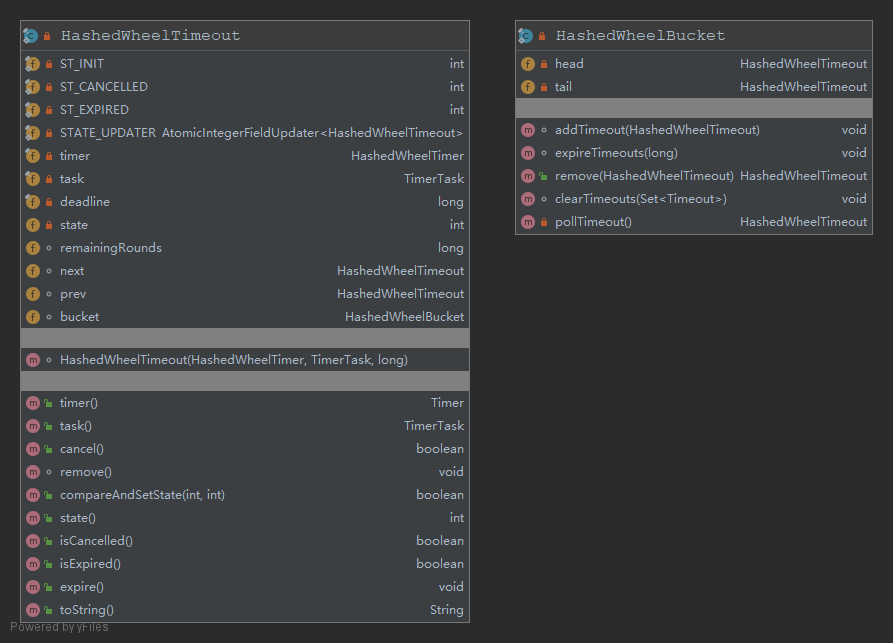Click the private lock icon next to HashedWheelBucket title
893x643 pixels.
pos(542,36)
